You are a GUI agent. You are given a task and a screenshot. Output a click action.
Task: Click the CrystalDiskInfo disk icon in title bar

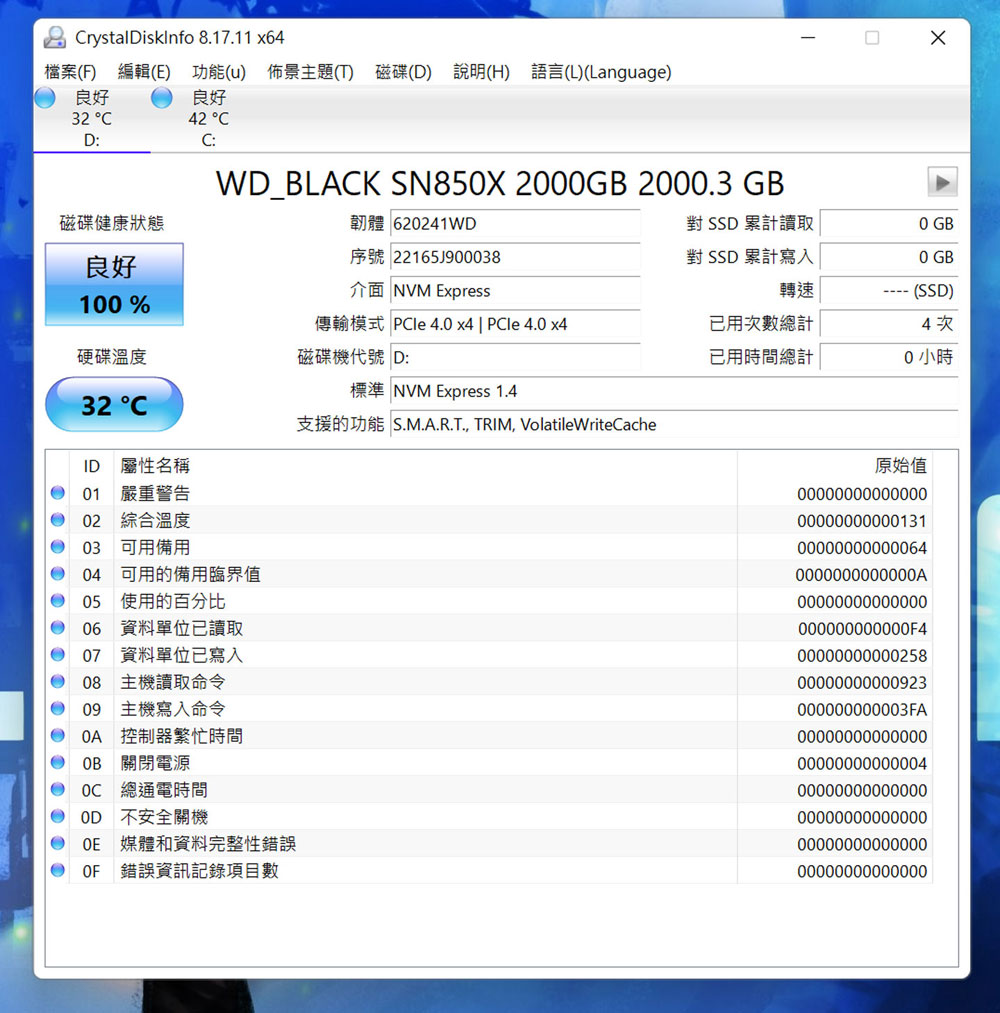pos(53,37)
